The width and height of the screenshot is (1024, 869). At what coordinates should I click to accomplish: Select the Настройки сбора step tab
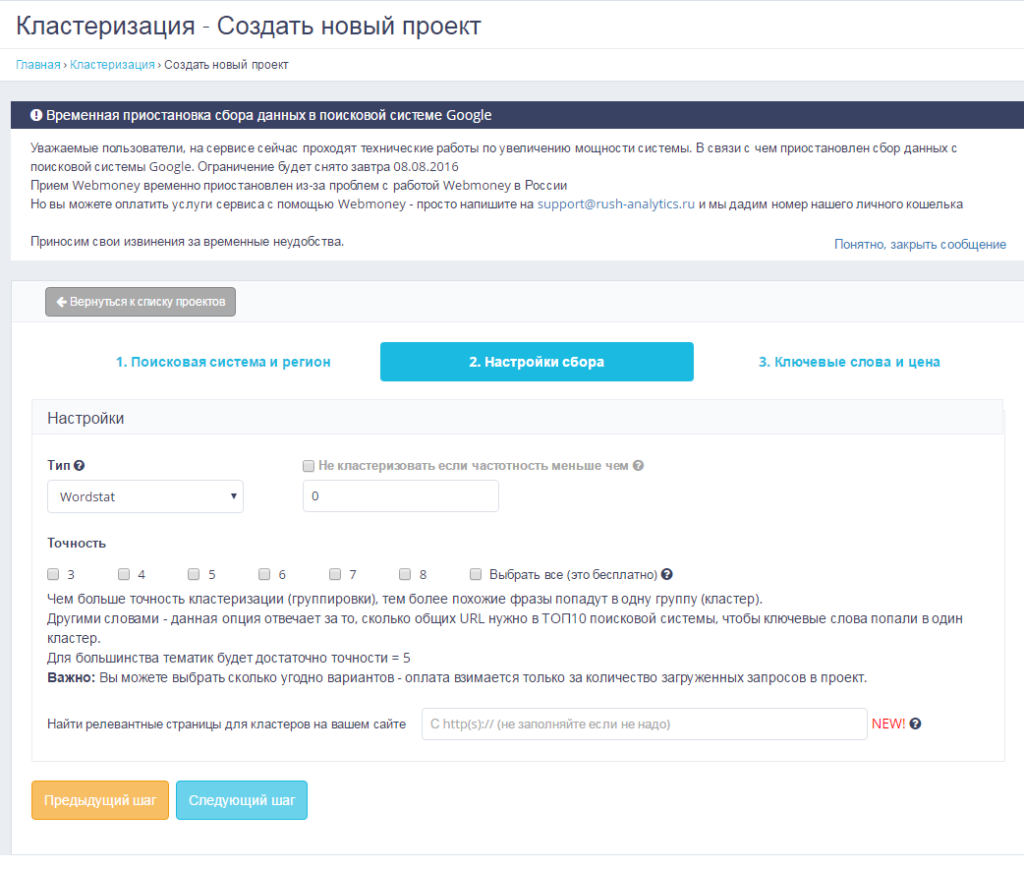click(x=536, y=362)
